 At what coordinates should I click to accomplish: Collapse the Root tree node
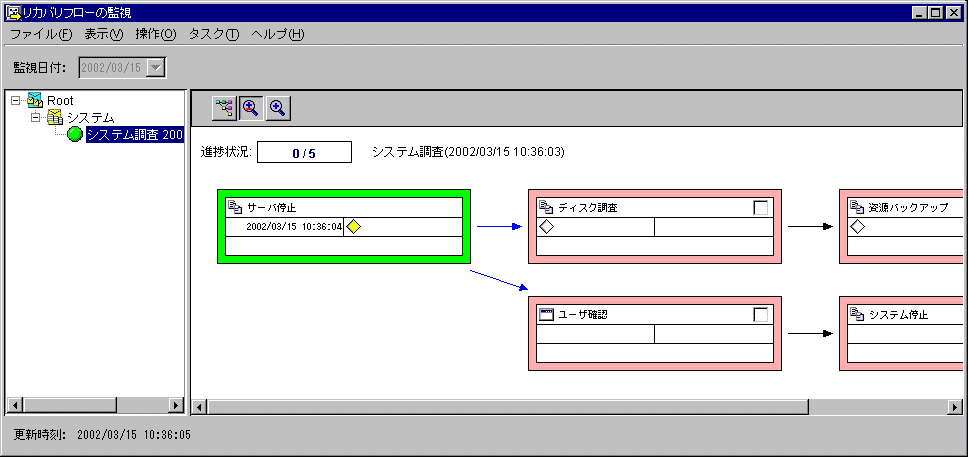coord(16,100)
